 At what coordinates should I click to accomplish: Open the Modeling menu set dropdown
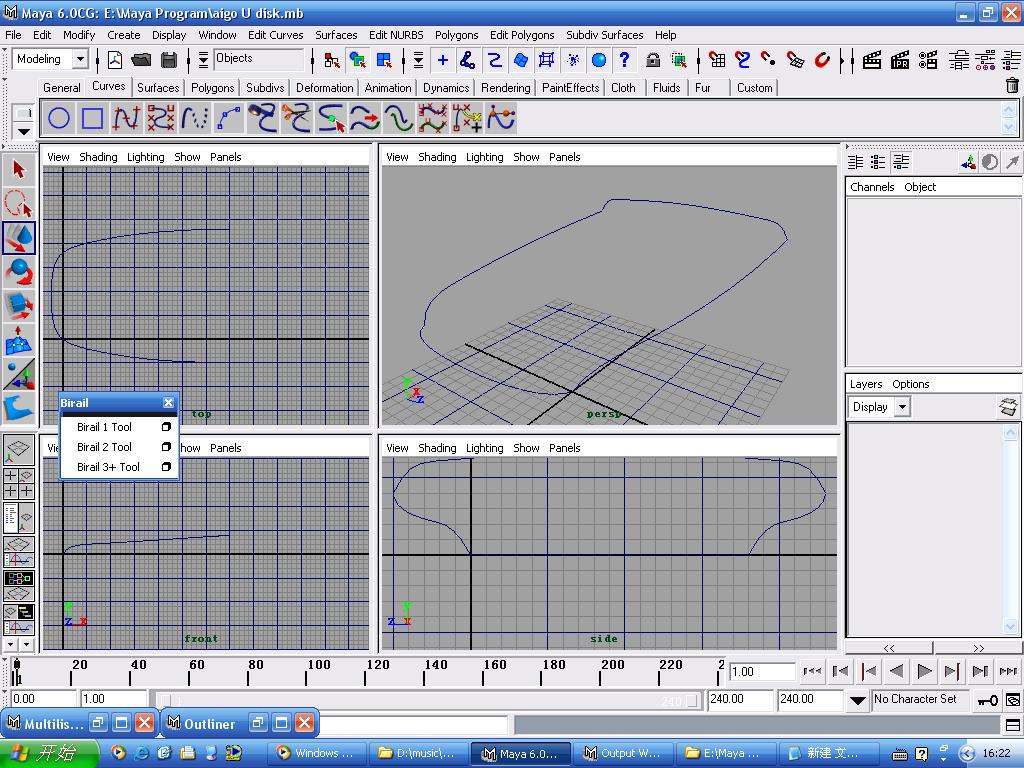click(80, 59)
